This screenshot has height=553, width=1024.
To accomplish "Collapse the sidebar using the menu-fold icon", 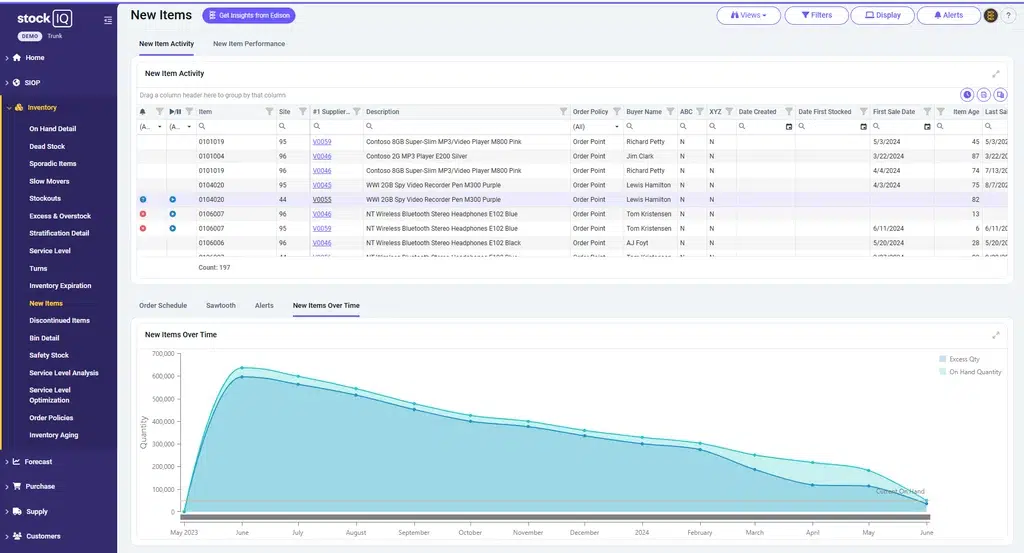I will point(108,20).
